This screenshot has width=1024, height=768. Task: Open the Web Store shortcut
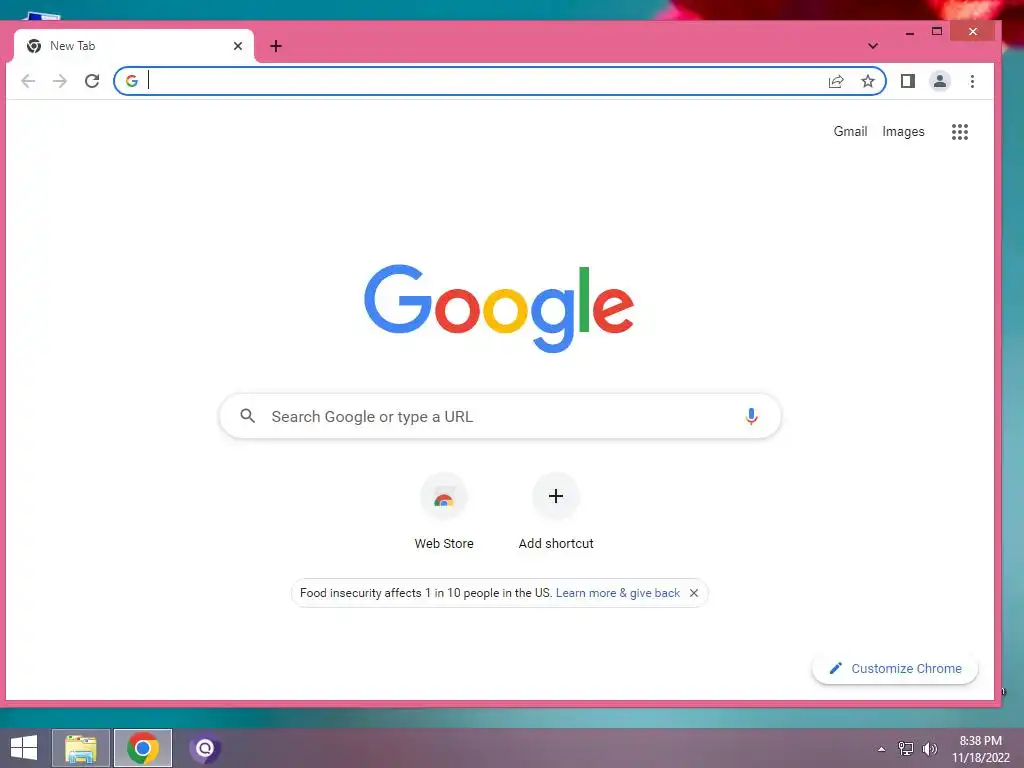[443, 513]
